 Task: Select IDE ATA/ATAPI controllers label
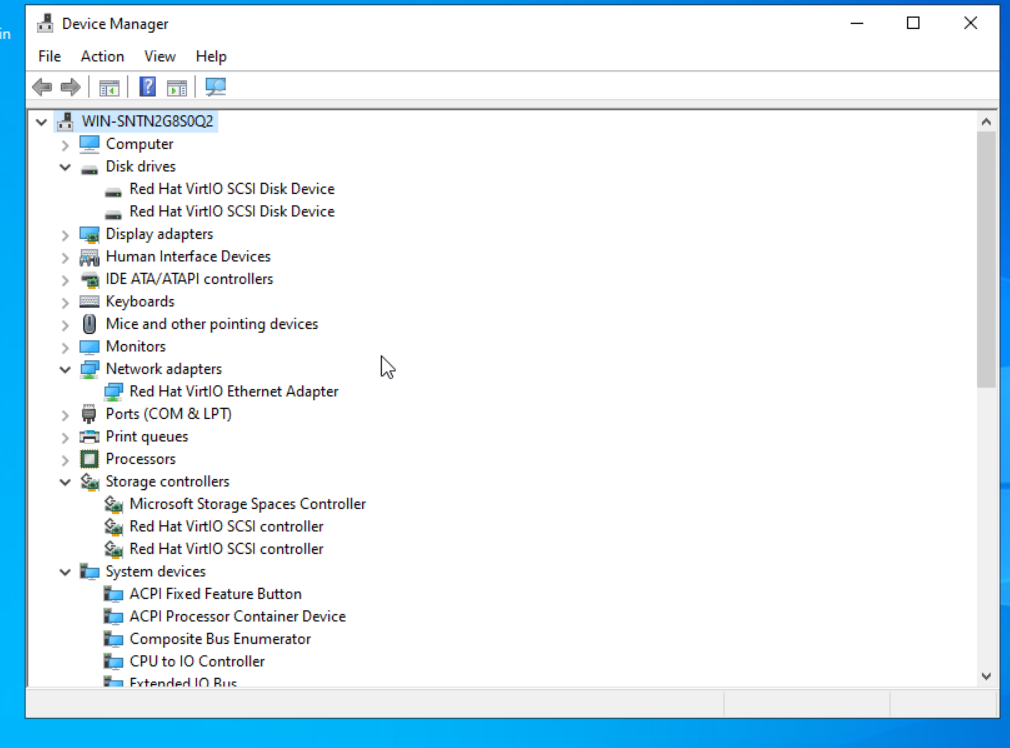[189, 279]
